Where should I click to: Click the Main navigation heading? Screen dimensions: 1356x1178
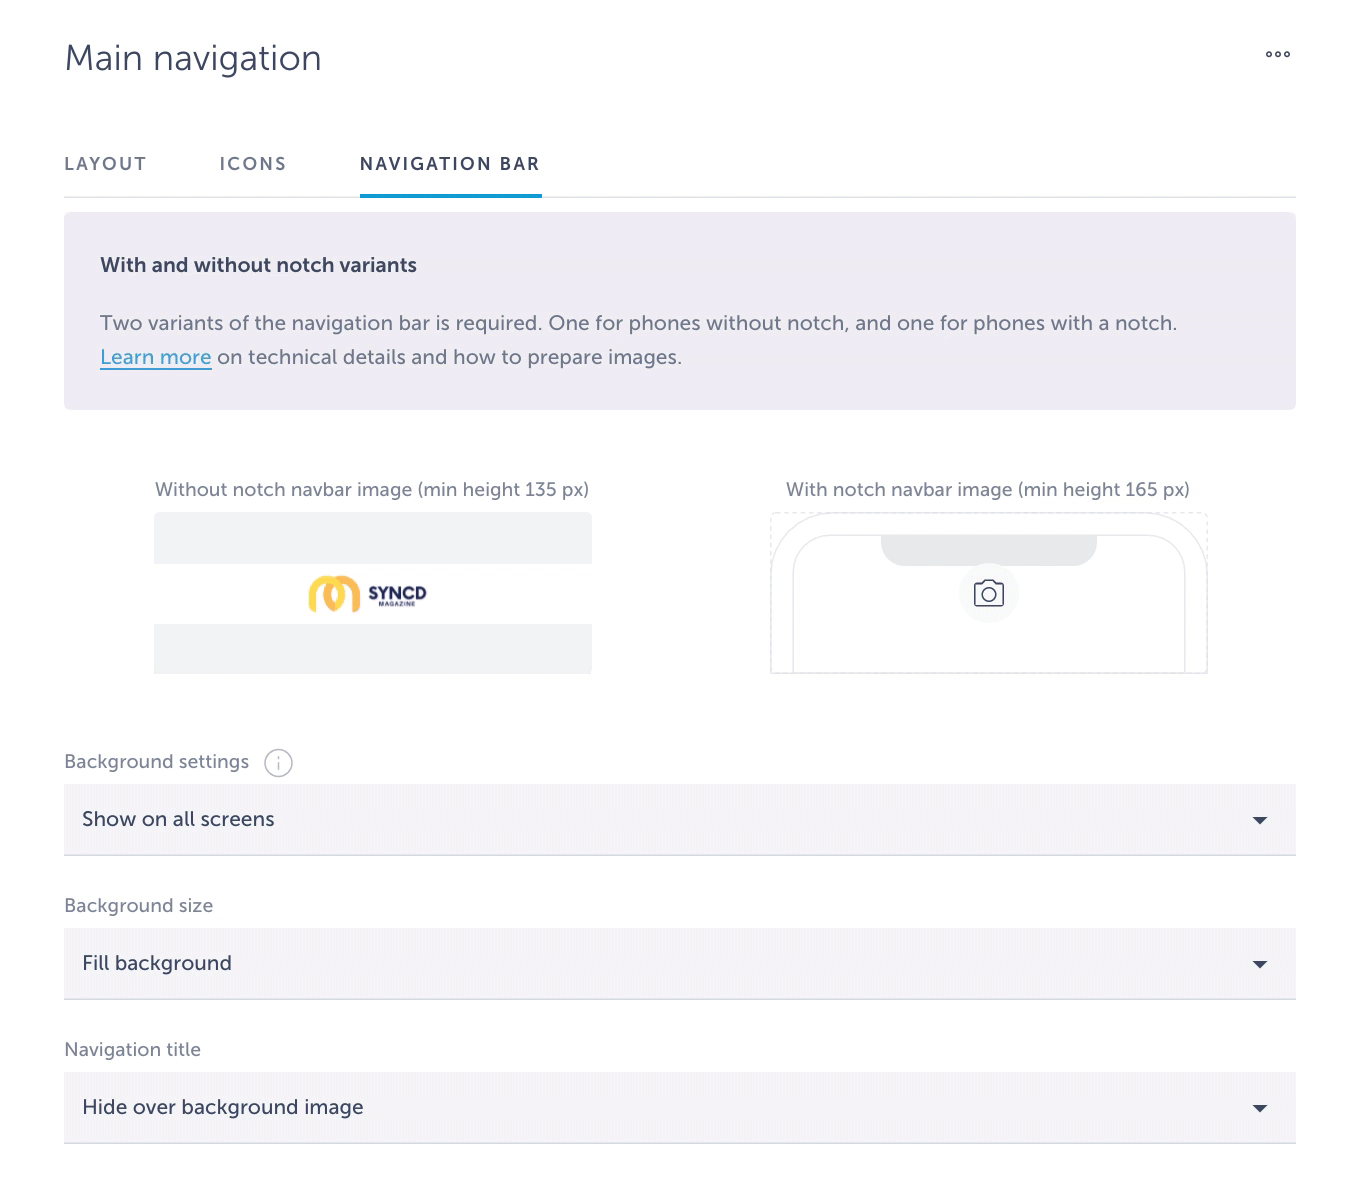click(193, 58)
